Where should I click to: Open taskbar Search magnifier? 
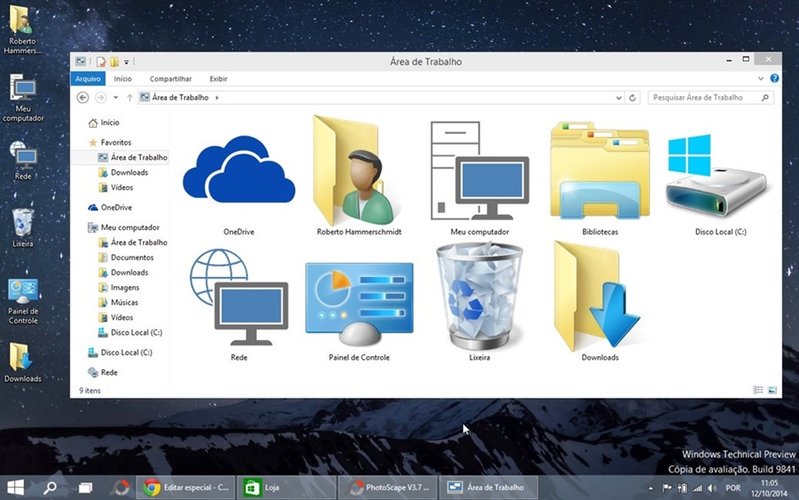(50, 488)
